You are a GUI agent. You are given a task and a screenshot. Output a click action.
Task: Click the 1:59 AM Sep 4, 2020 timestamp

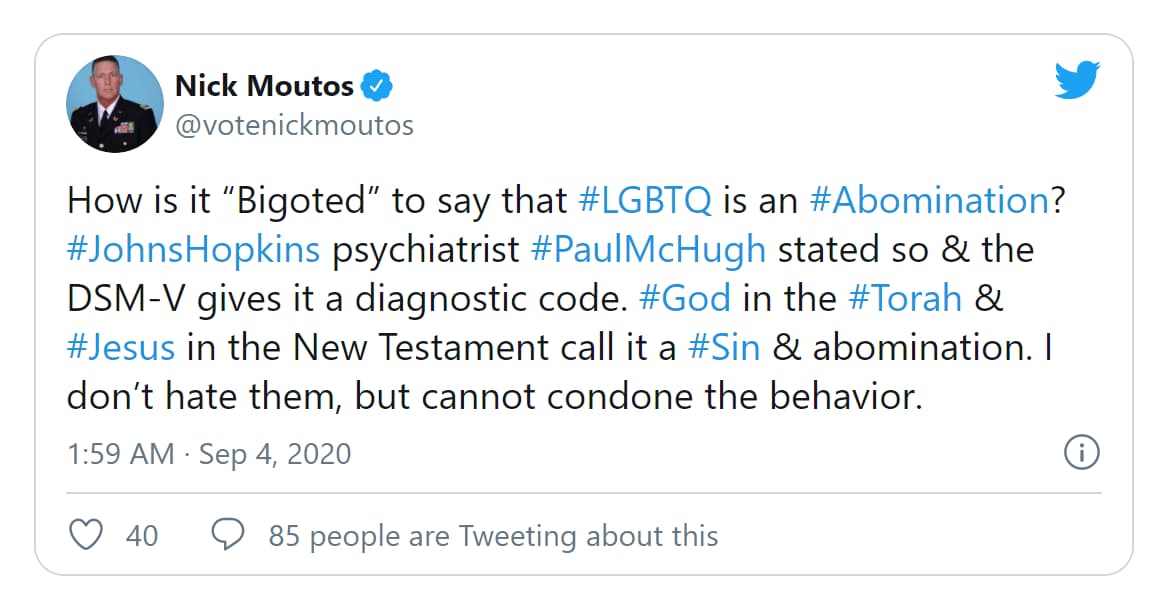209,454
